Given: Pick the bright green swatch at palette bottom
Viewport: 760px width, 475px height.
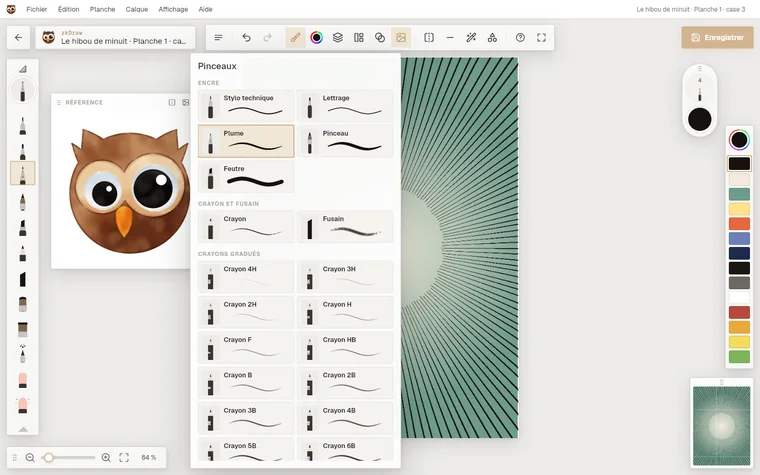Looking at the screenshot, I should 739,357.
